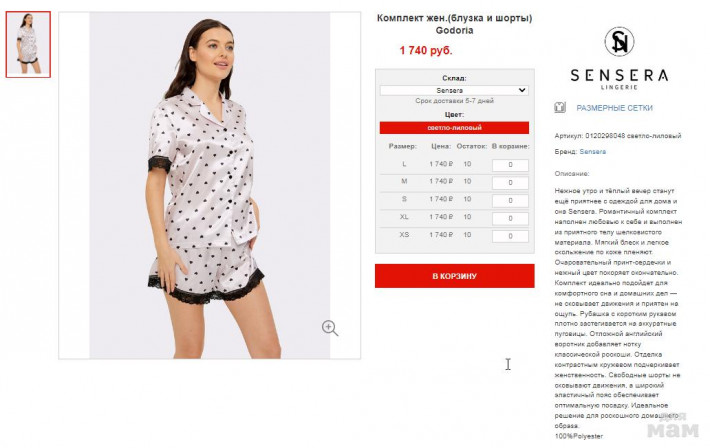710x448 pixels.
Task: Click the 1 740 руб. price text
Action: click(x=426, y=51)
